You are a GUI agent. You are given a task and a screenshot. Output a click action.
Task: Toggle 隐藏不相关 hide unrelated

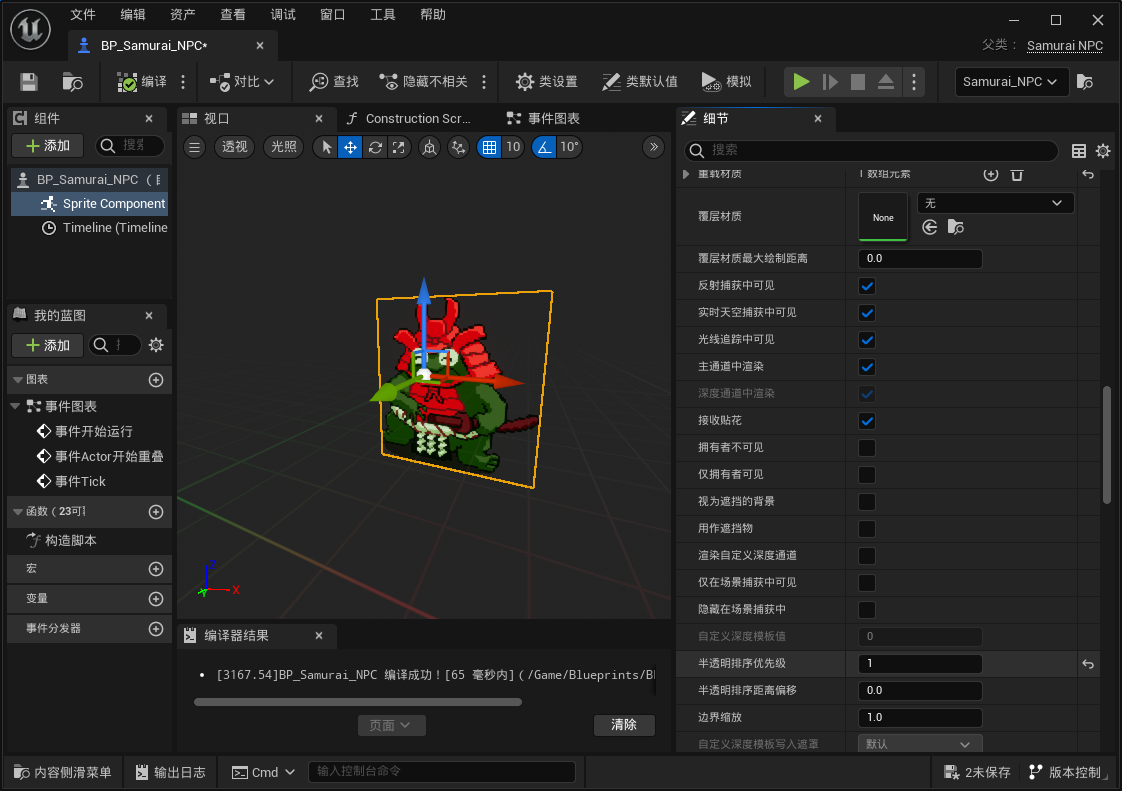[423, 82]
